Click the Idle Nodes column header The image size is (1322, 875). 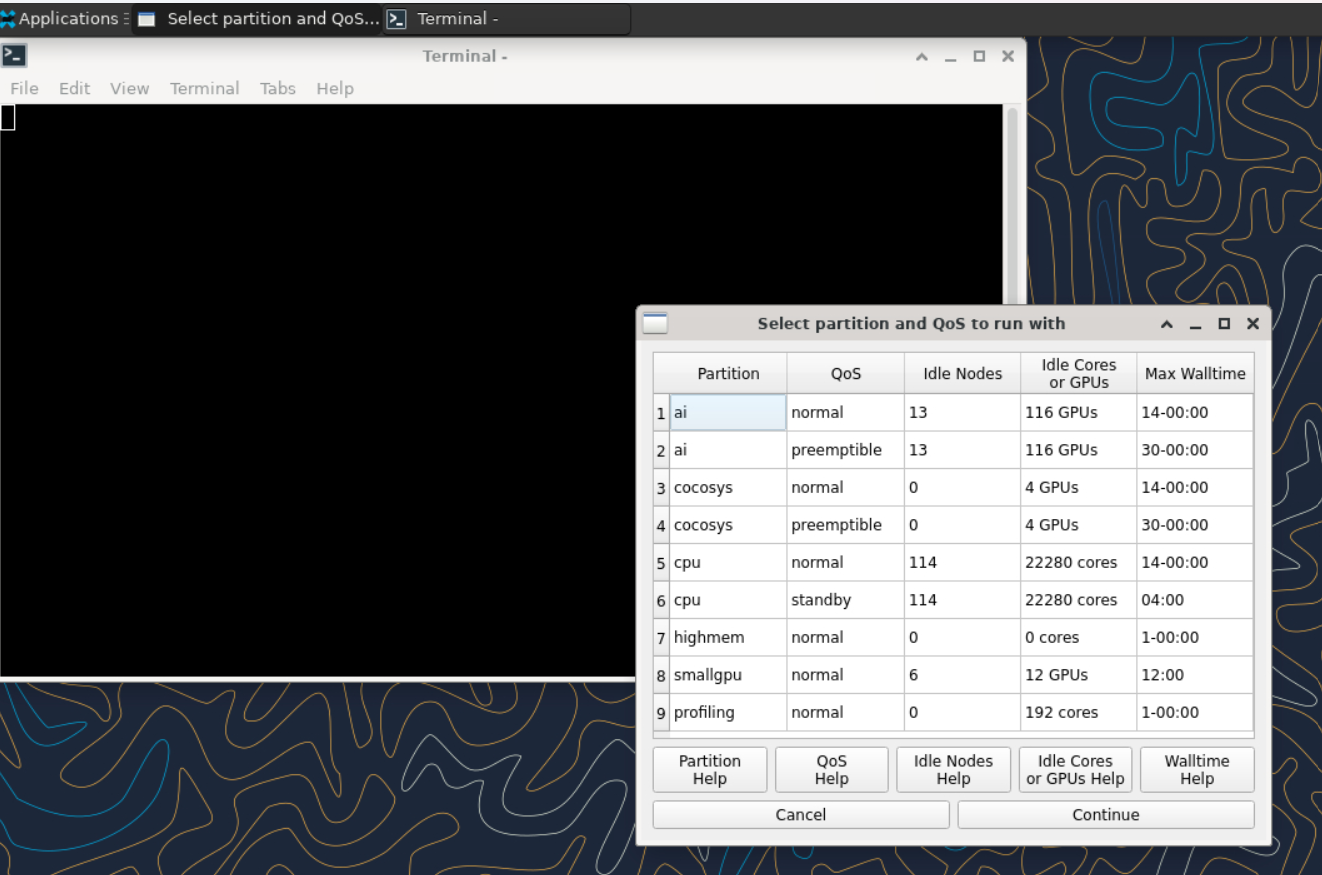[x=962, y=373]
